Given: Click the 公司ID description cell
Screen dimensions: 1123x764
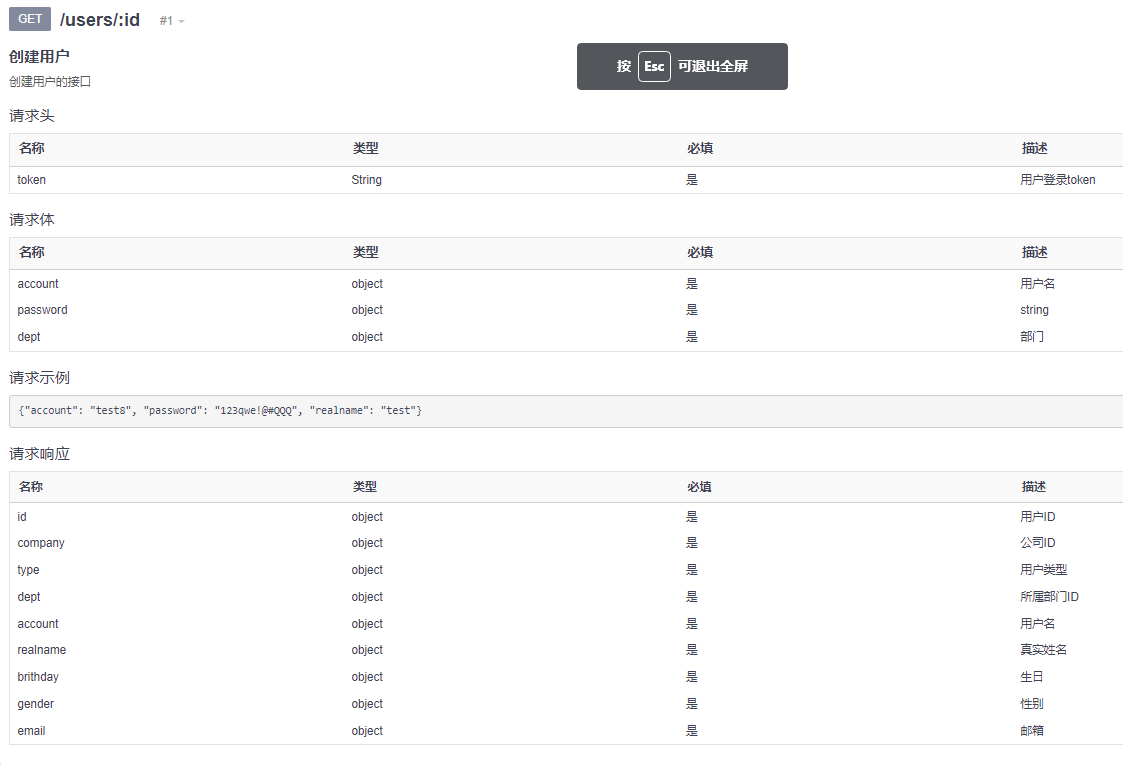Looking at the screenshot, I should click(x=1037, y=543).
